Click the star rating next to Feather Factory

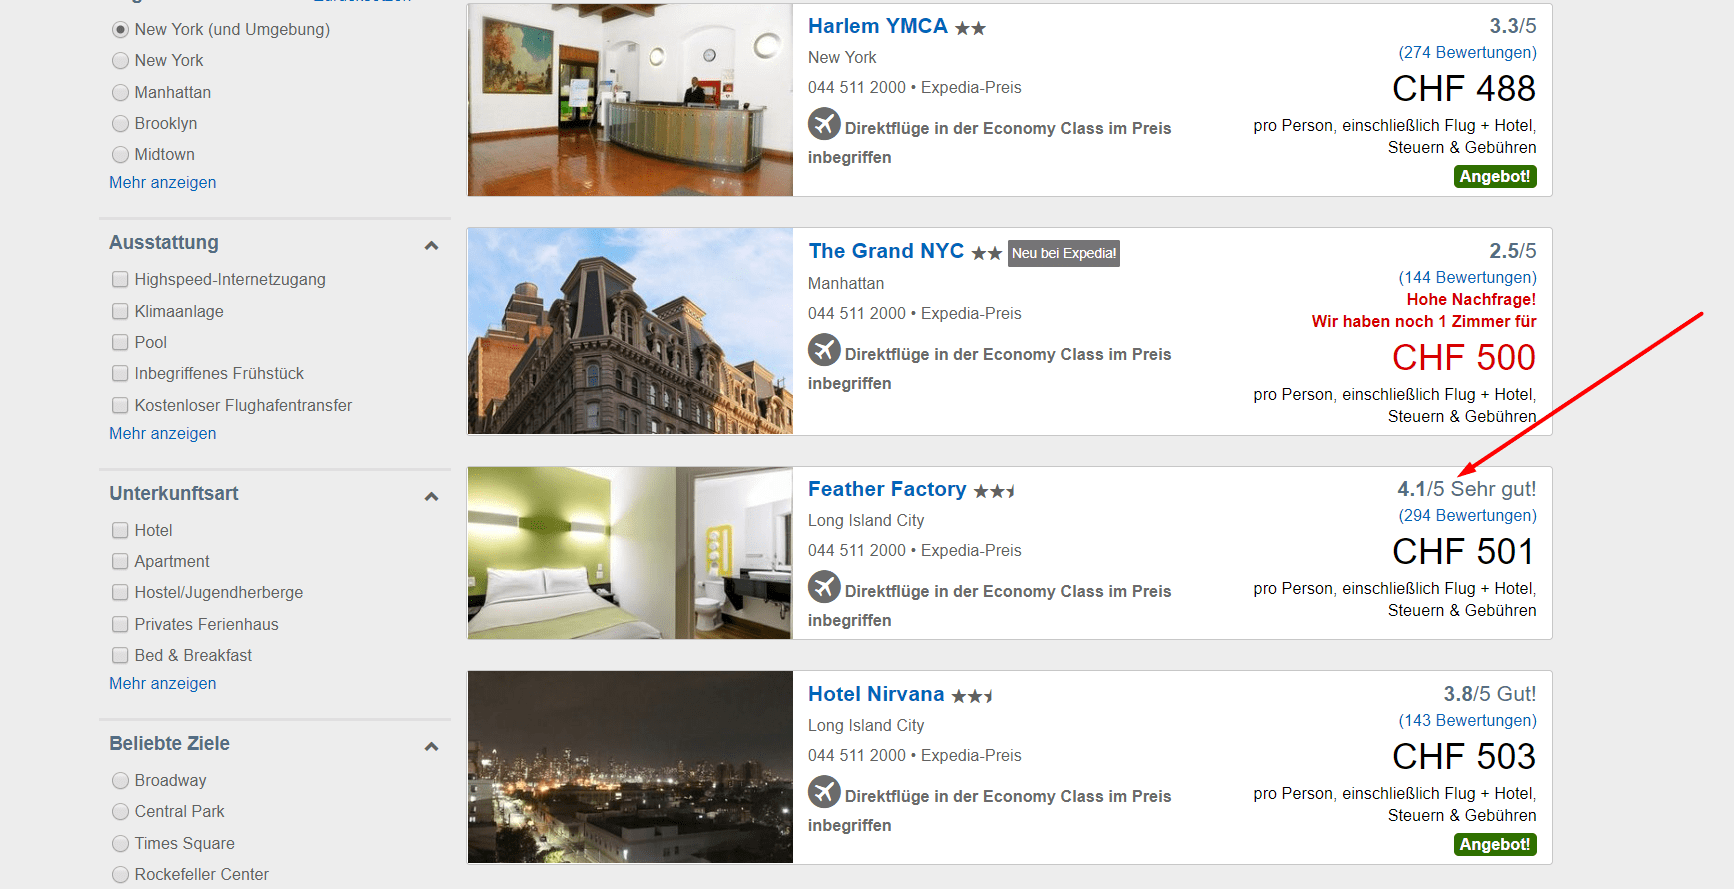pos(995,491)
